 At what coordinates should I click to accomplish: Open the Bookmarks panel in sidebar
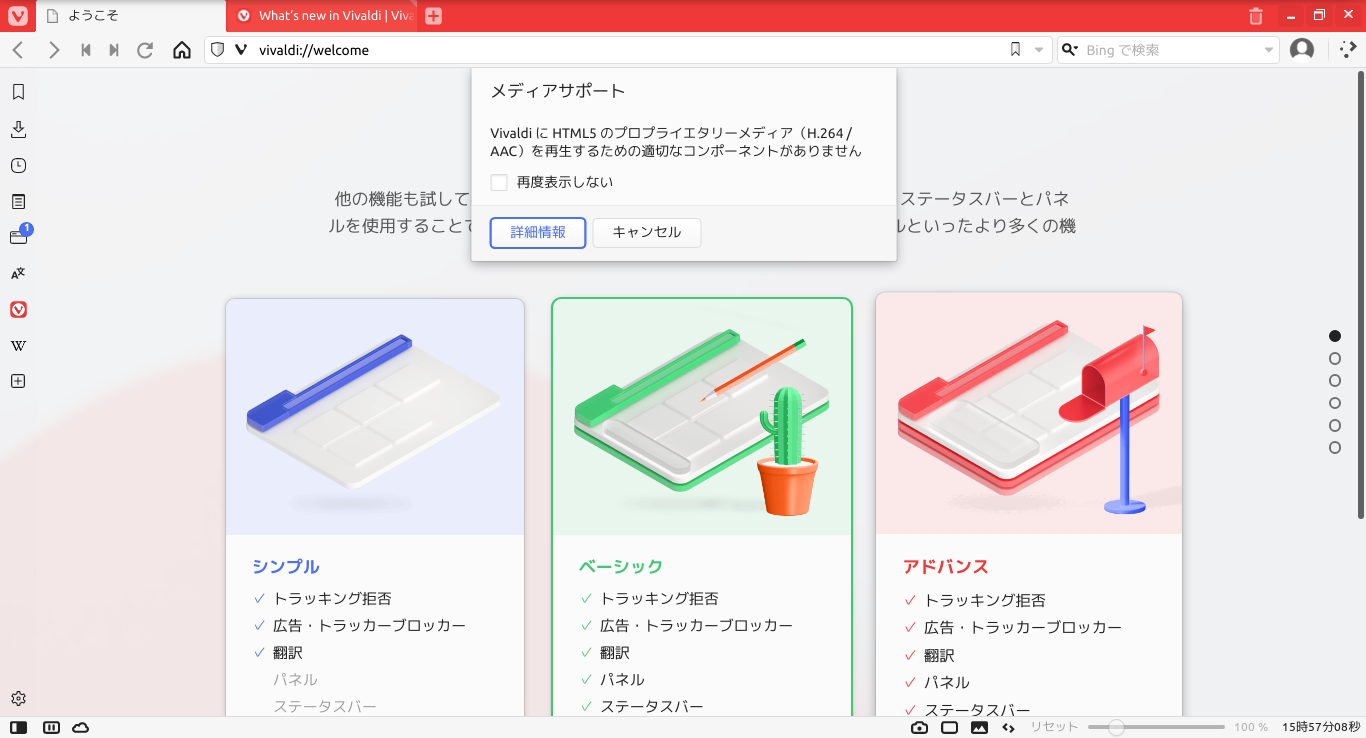point(18,92)
